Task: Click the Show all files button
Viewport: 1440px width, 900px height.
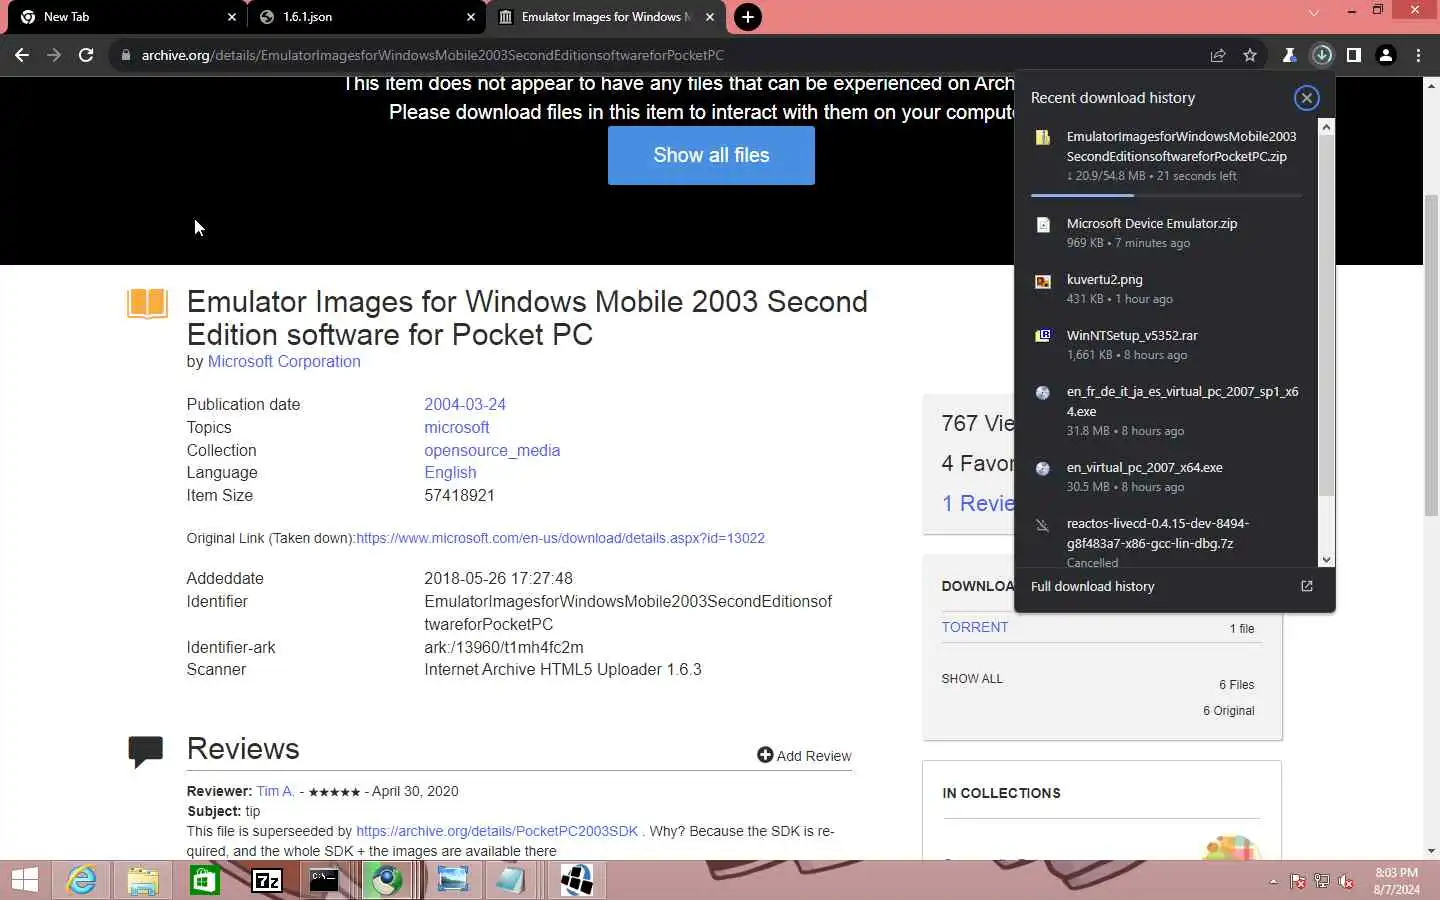Action: point(711,155)
